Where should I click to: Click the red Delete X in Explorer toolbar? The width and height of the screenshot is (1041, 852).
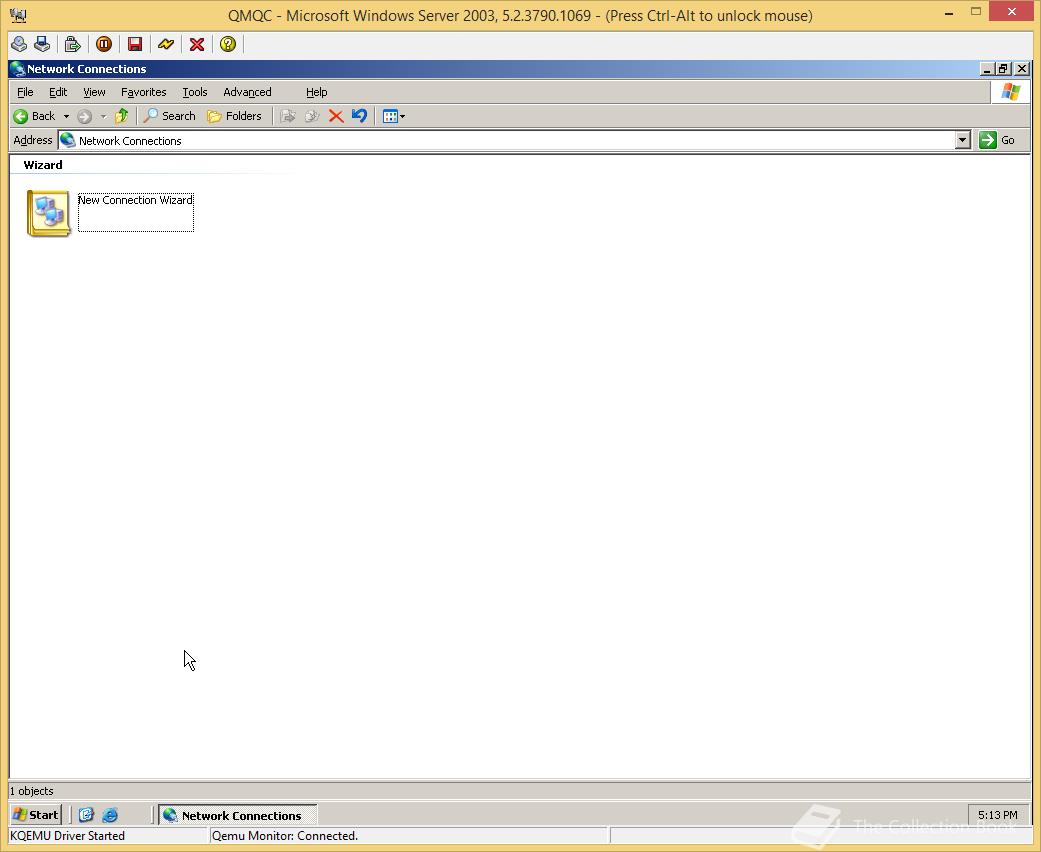[x=336, y=116]
